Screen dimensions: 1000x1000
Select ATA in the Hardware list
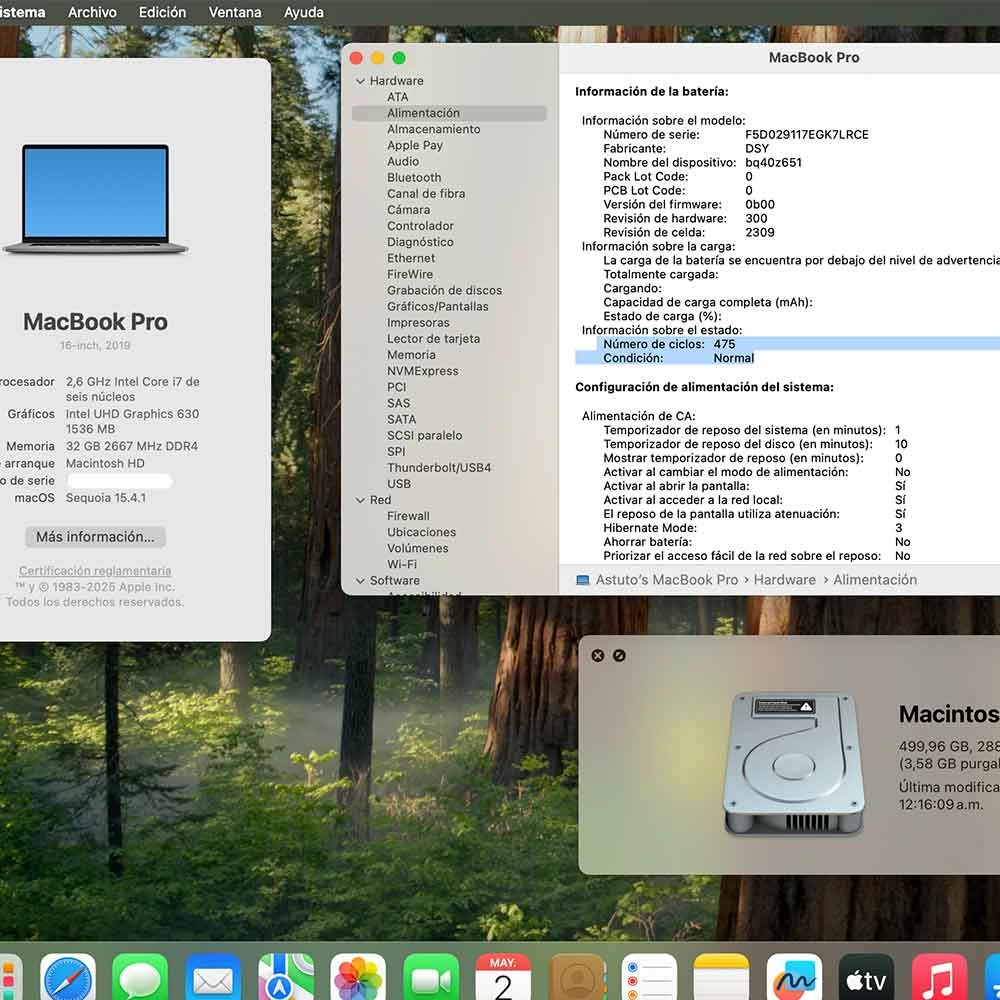pos(397,97)
